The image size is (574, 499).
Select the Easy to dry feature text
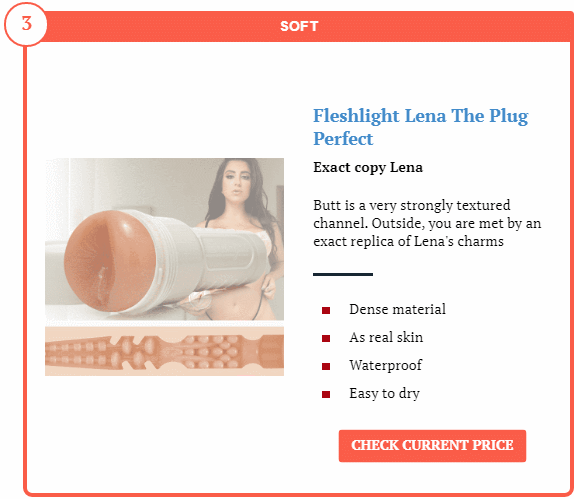[384, 394]
